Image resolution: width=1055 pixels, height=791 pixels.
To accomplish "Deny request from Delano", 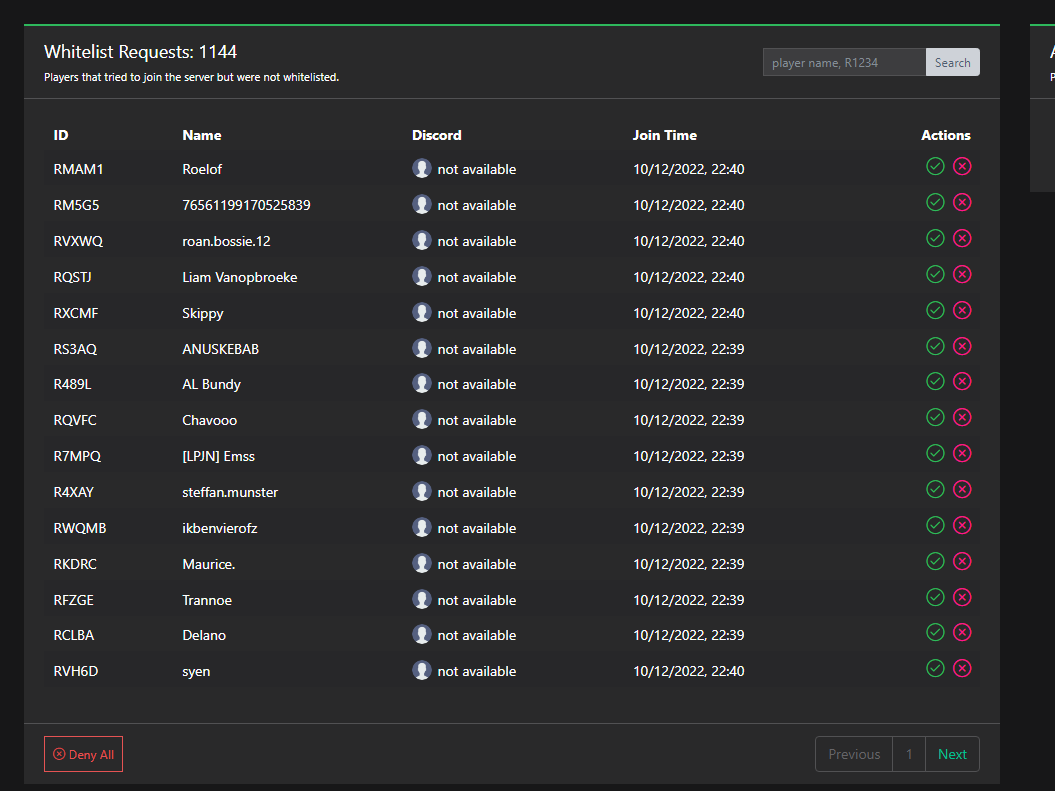I will [962, 632].
